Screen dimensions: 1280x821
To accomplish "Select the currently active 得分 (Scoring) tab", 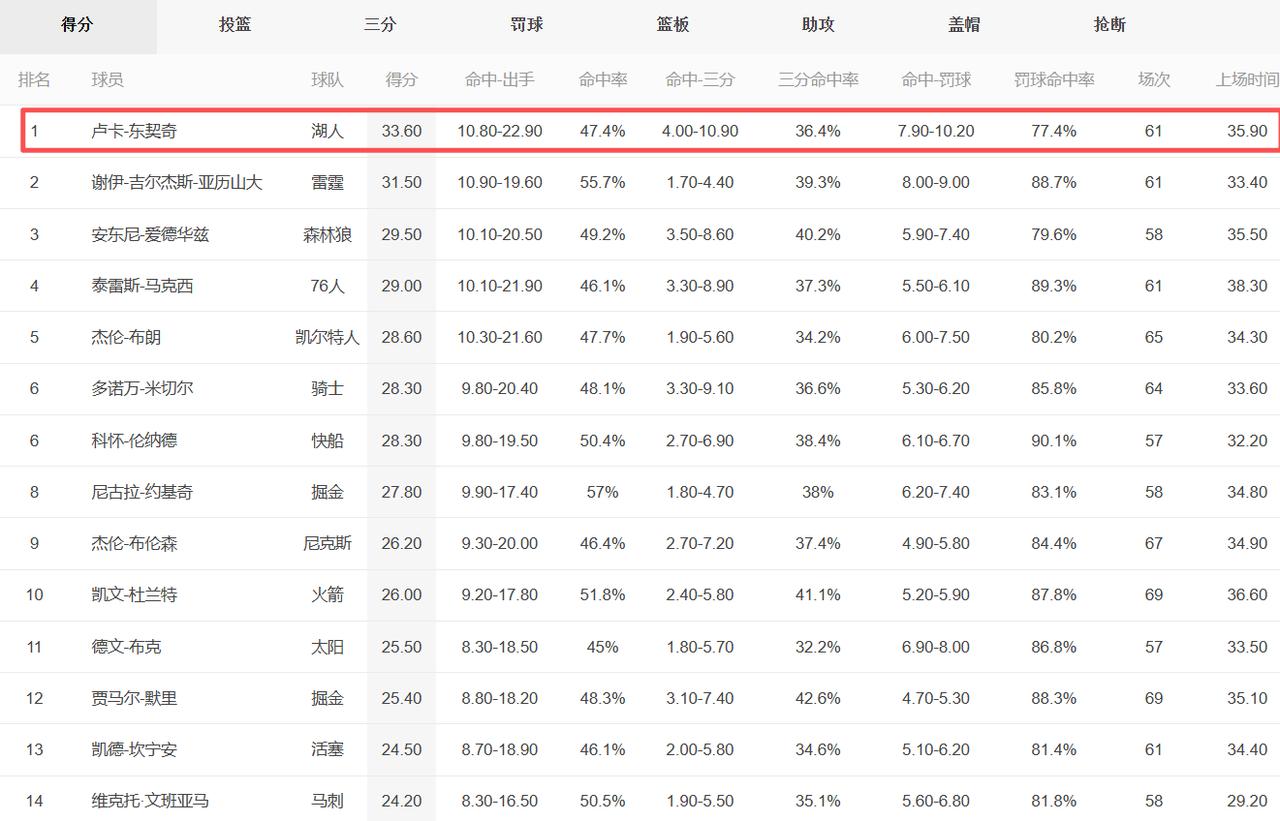I will pyautogui.click(x=78, y=26).
